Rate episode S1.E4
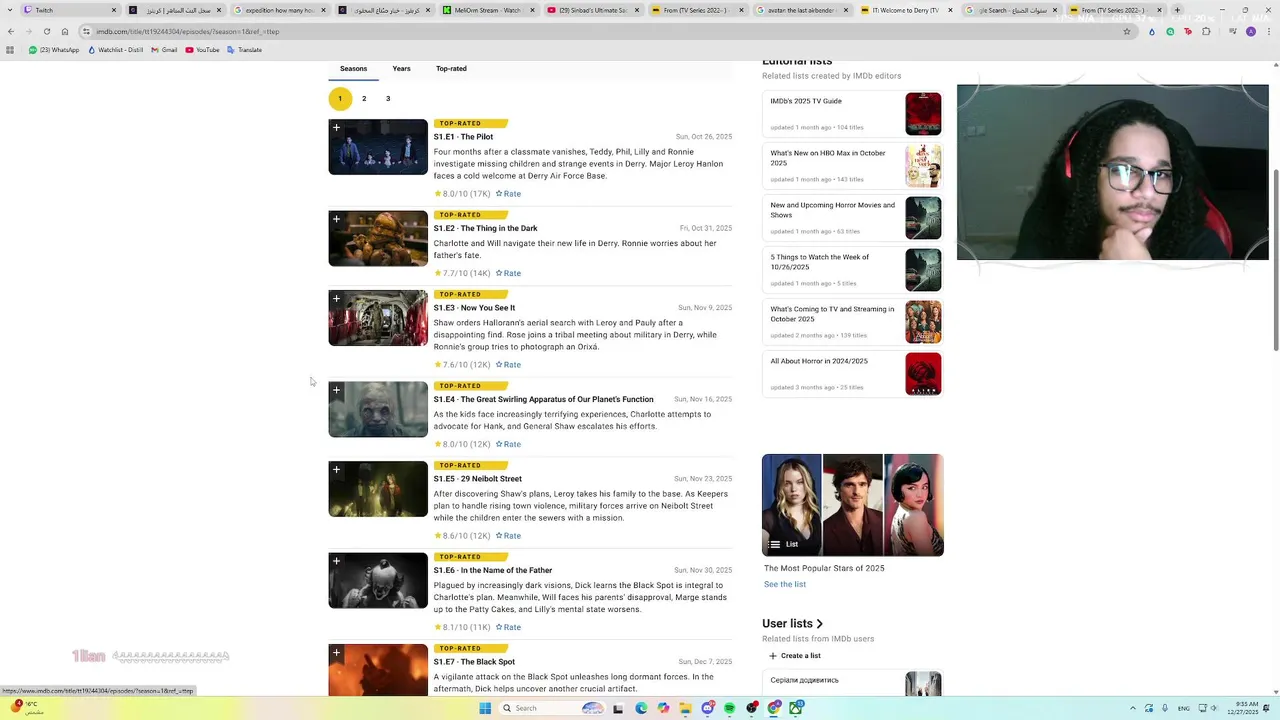Viewport: 1280px width, 720px height. coord(508,444)
